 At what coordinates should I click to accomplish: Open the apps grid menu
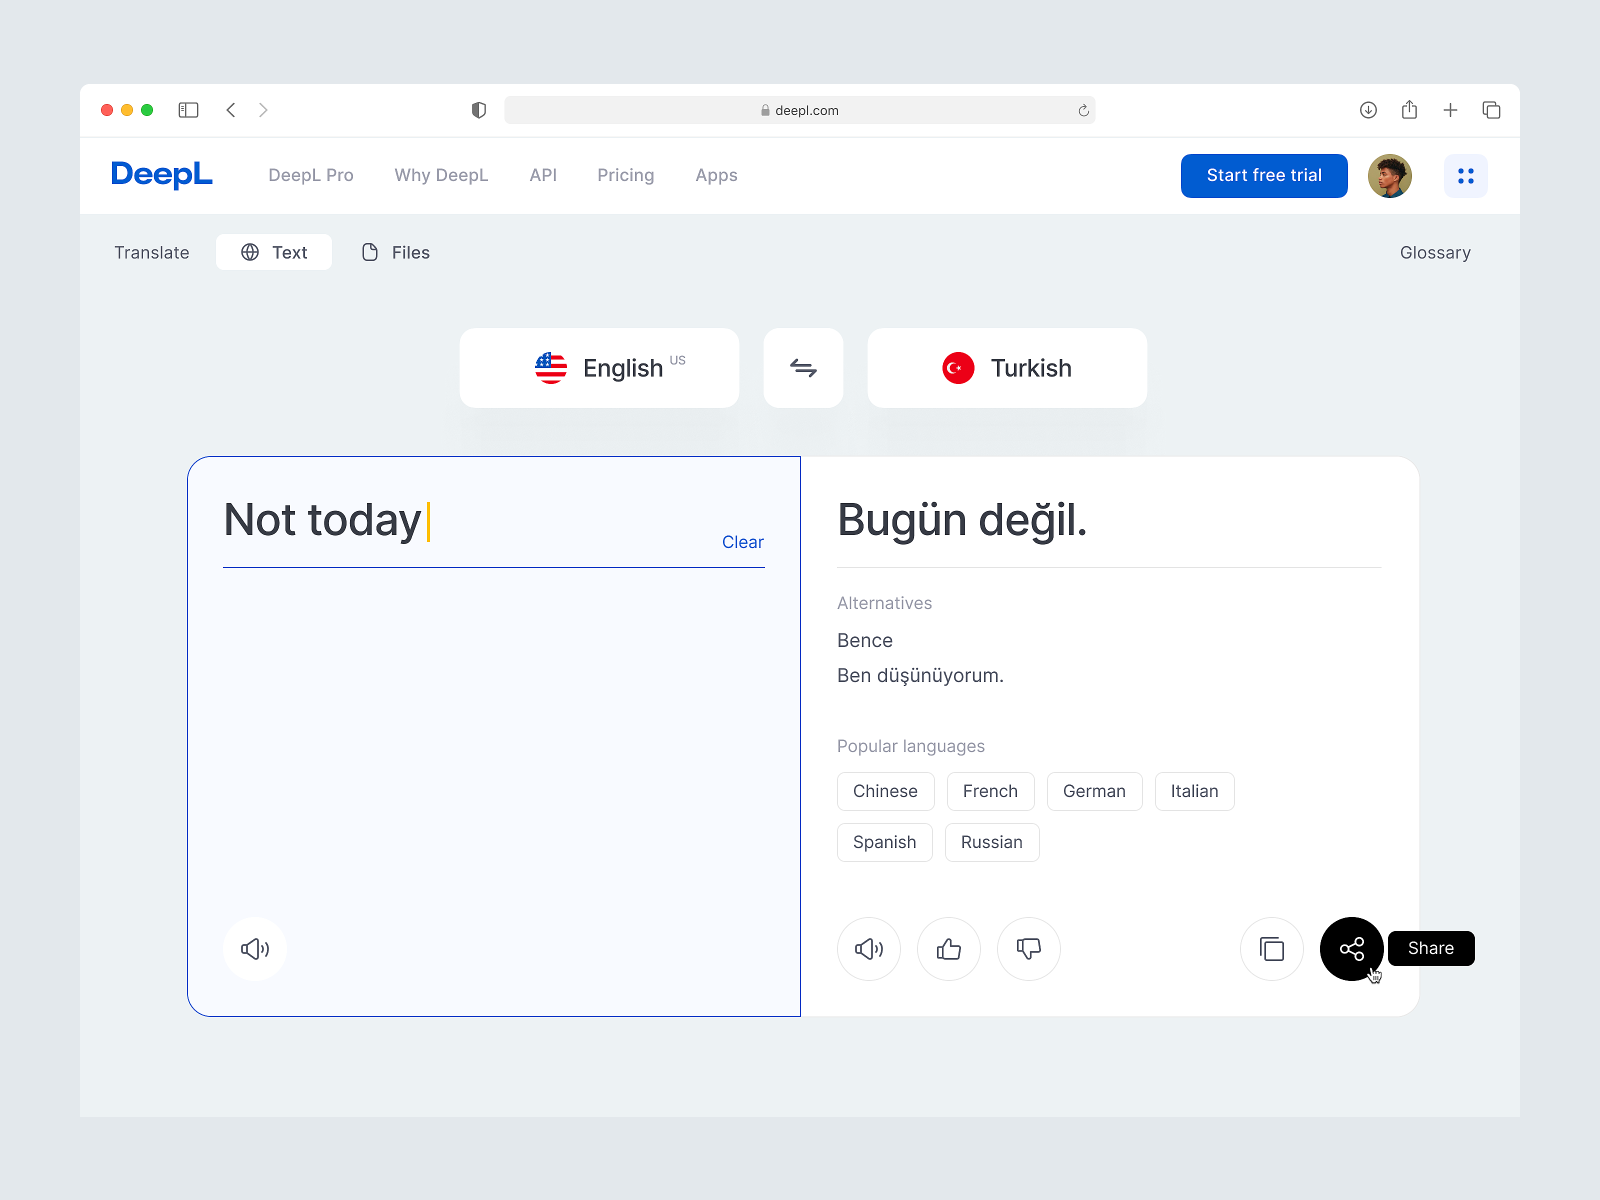[x=1466, y=175]
